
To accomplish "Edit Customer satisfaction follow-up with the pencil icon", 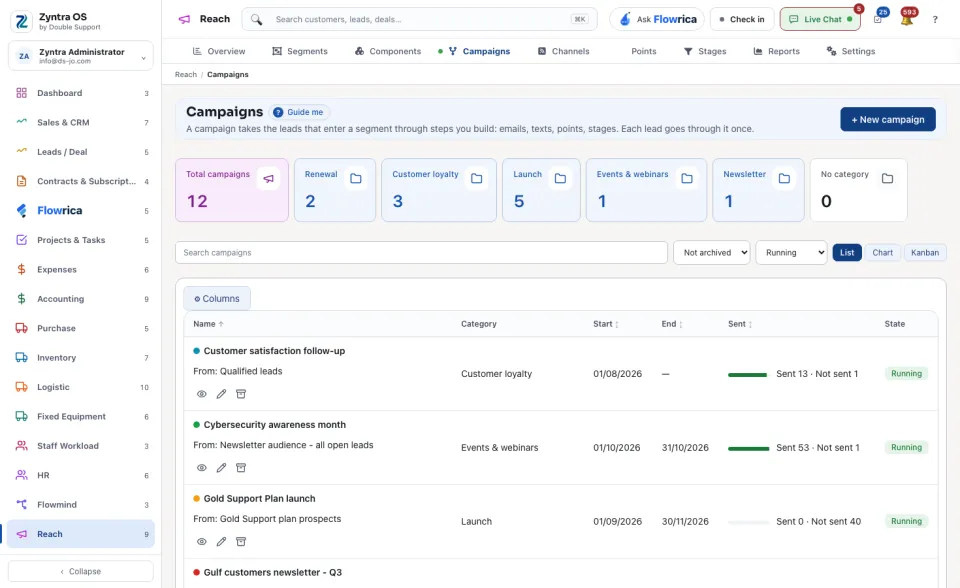I will coord(221,394).
